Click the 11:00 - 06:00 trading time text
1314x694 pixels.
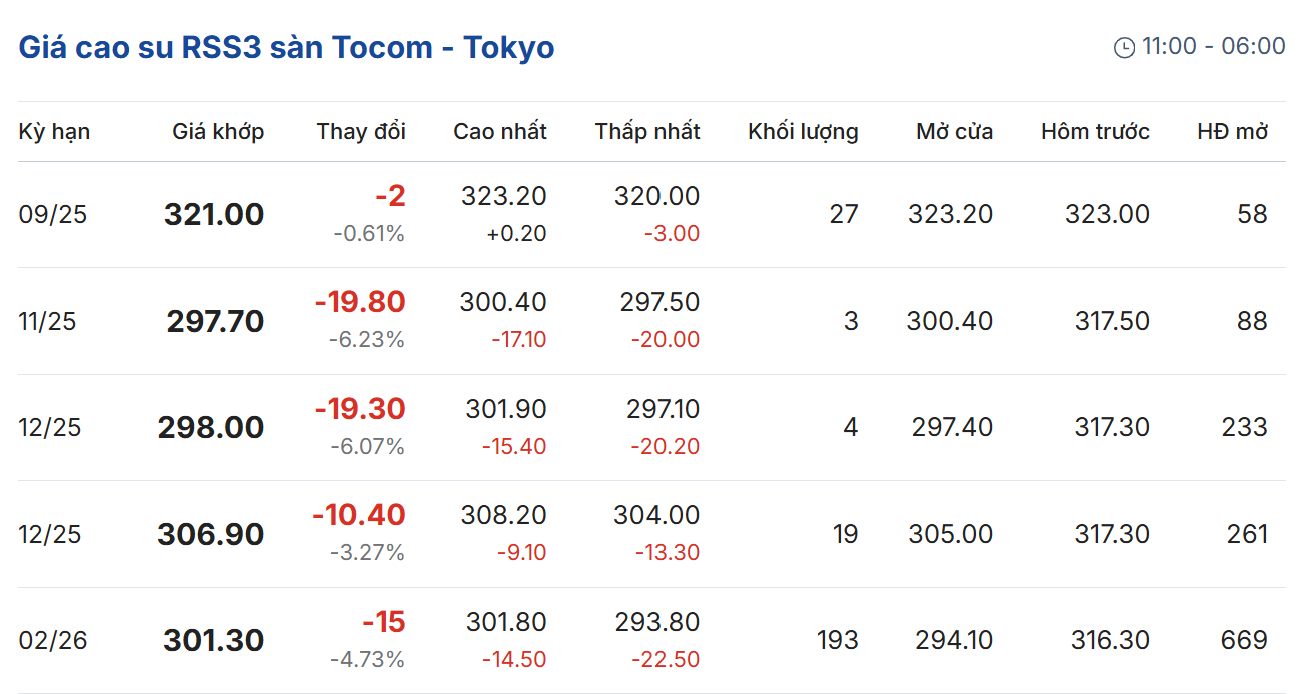click(x=1213, y=46)
